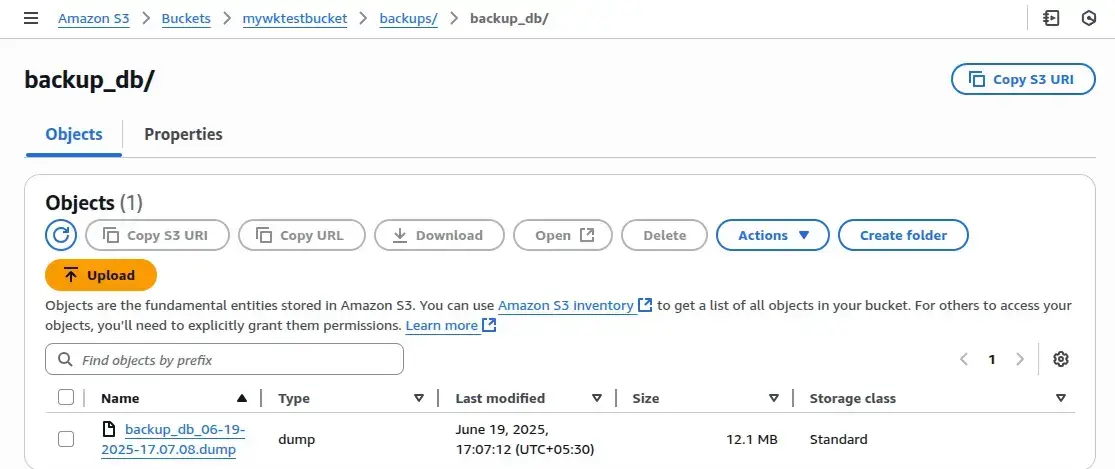Click the hexagon icon in top-right header
The width and height of the screenshot is (1115, 469).
(x=1089, y=18)
